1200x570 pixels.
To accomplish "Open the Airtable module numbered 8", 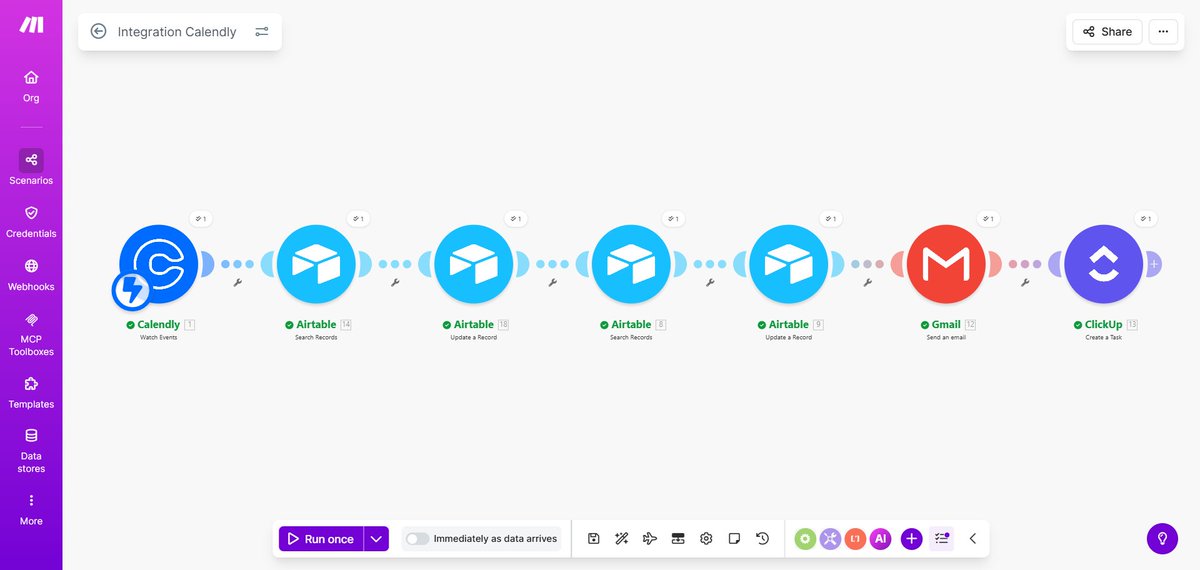I will pyautogui.click(x=631, y=264).
